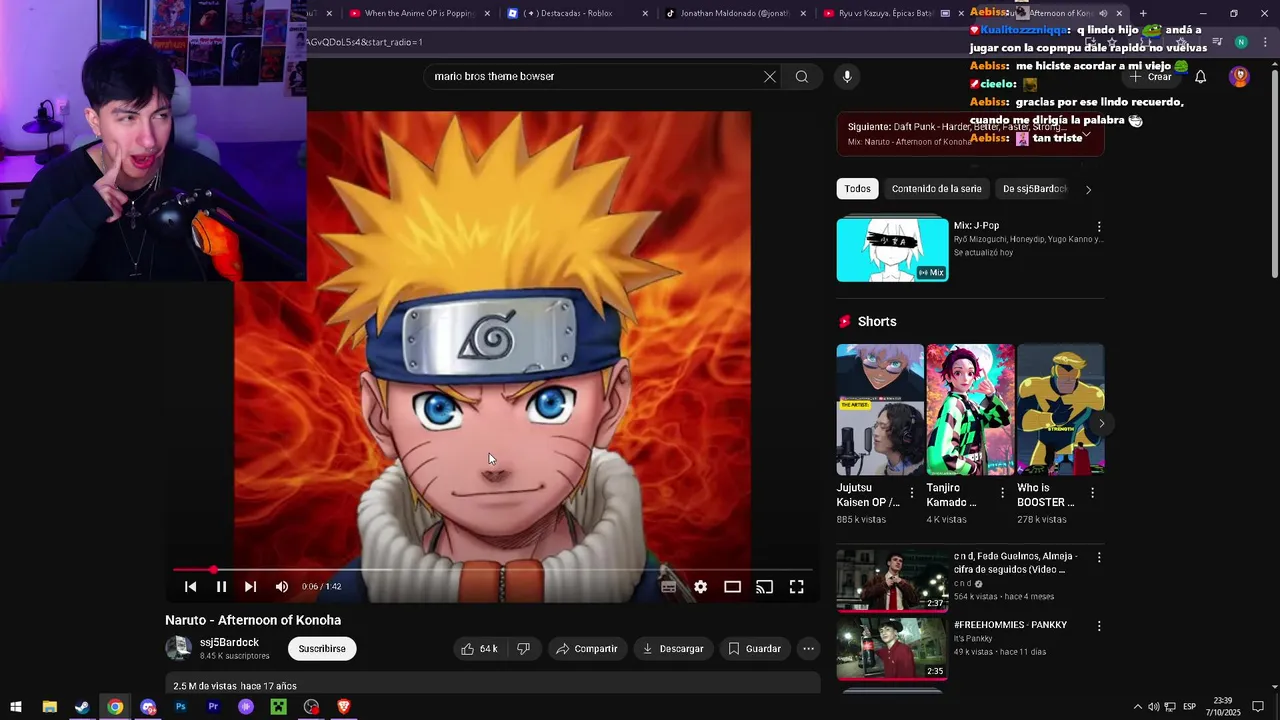Screen dimensions: 1280x720
Task: Open Brave browser from the taskbar
Action: tap(344, 707)
